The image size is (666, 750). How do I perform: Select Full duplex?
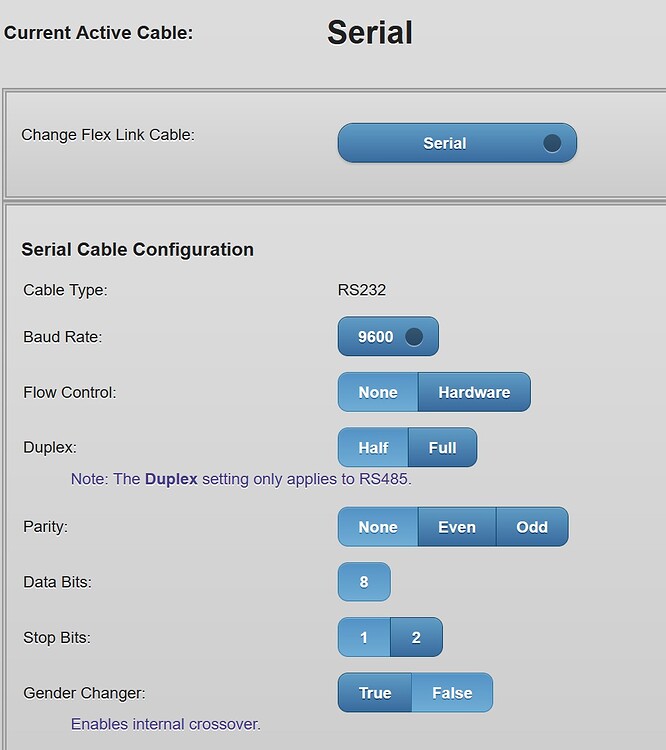(443, 447)
